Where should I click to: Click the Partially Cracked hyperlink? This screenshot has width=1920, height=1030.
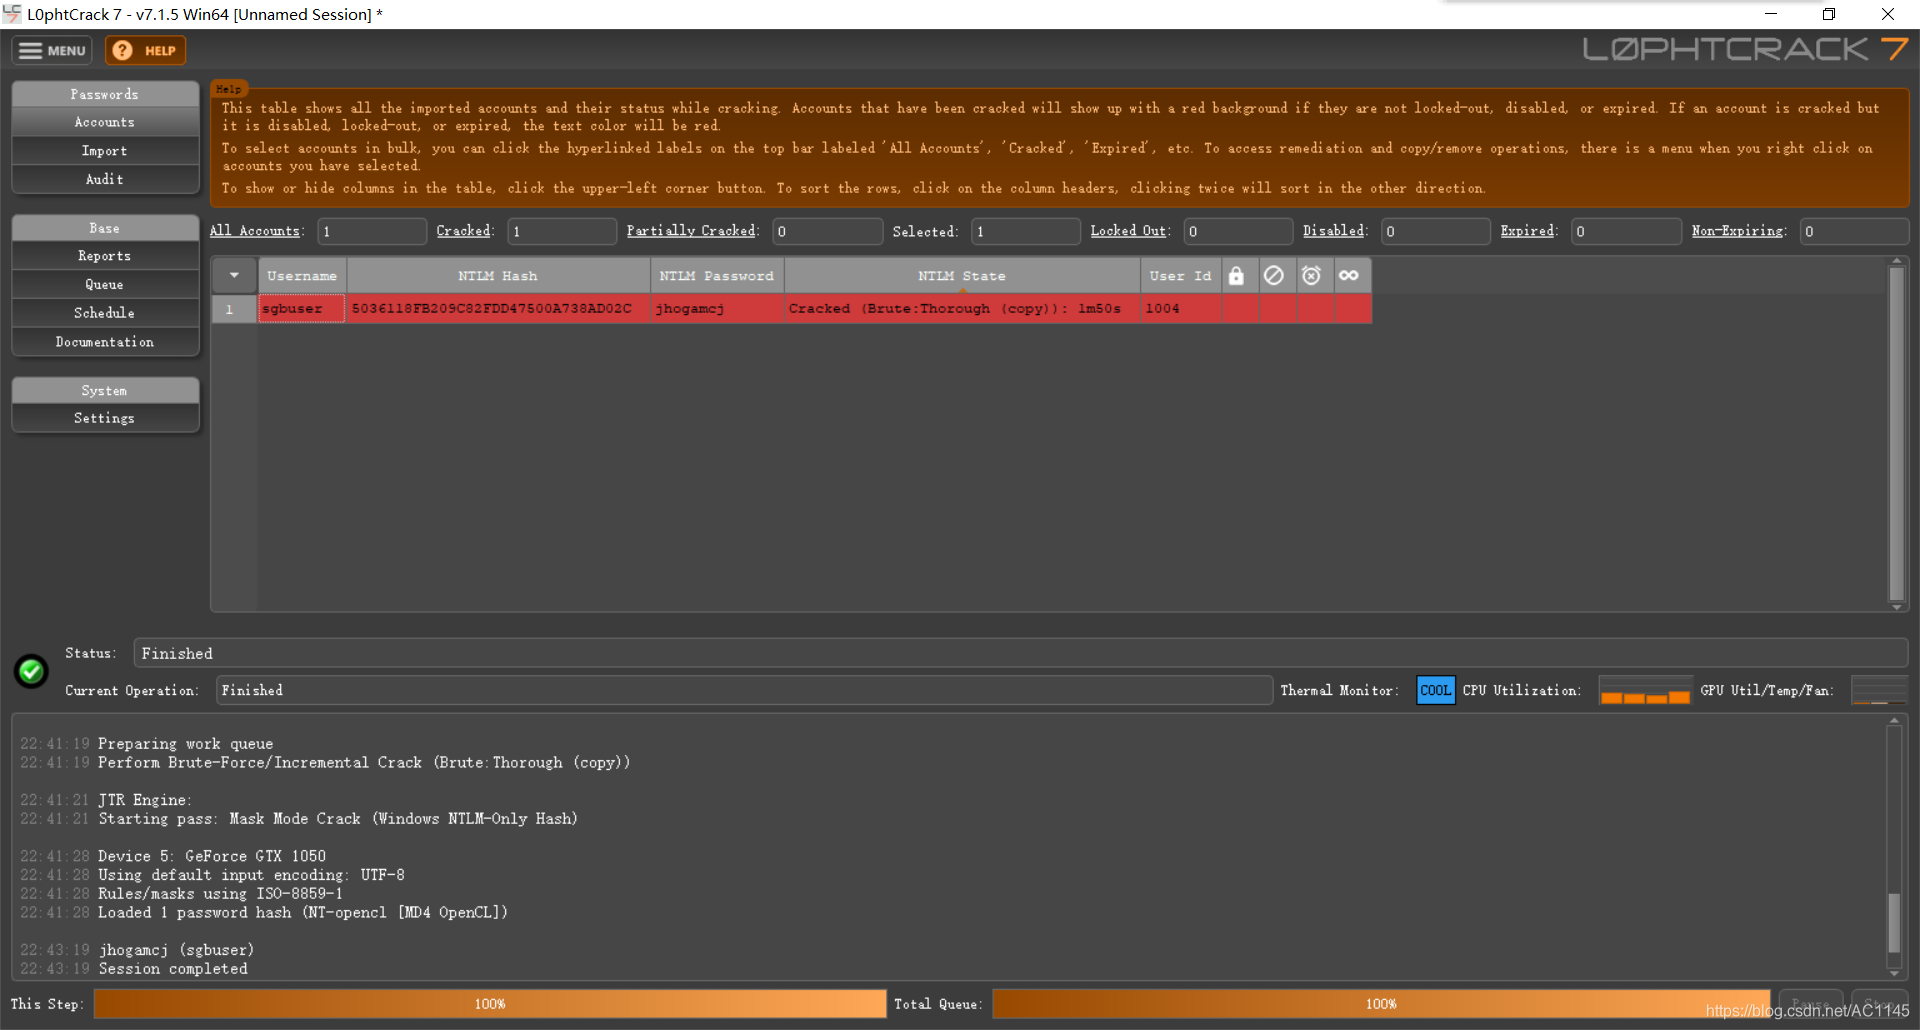[691, 231]
